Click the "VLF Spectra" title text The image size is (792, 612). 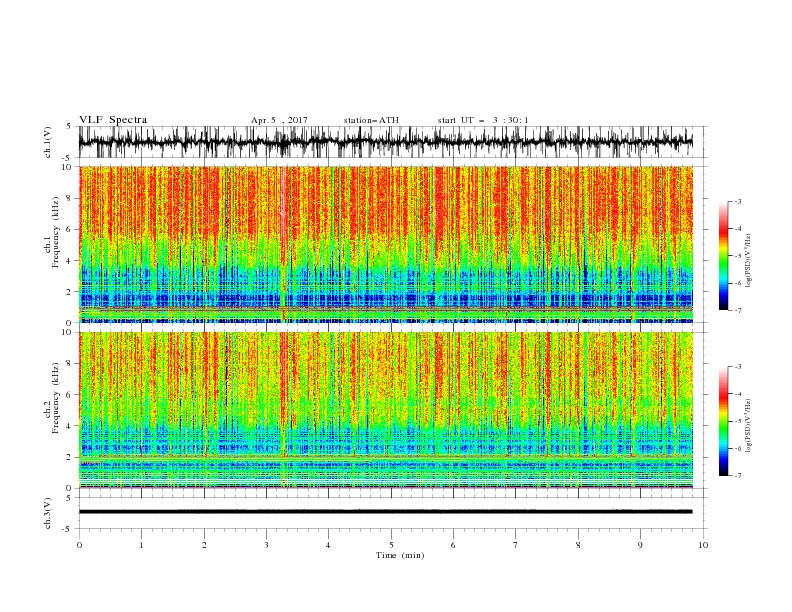pos(113,120)
